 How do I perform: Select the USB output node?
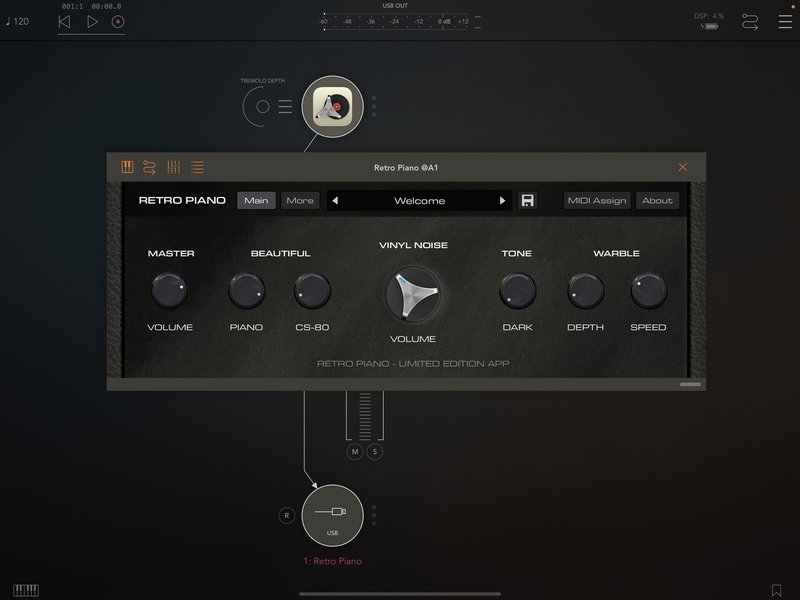tap(333, 515)
